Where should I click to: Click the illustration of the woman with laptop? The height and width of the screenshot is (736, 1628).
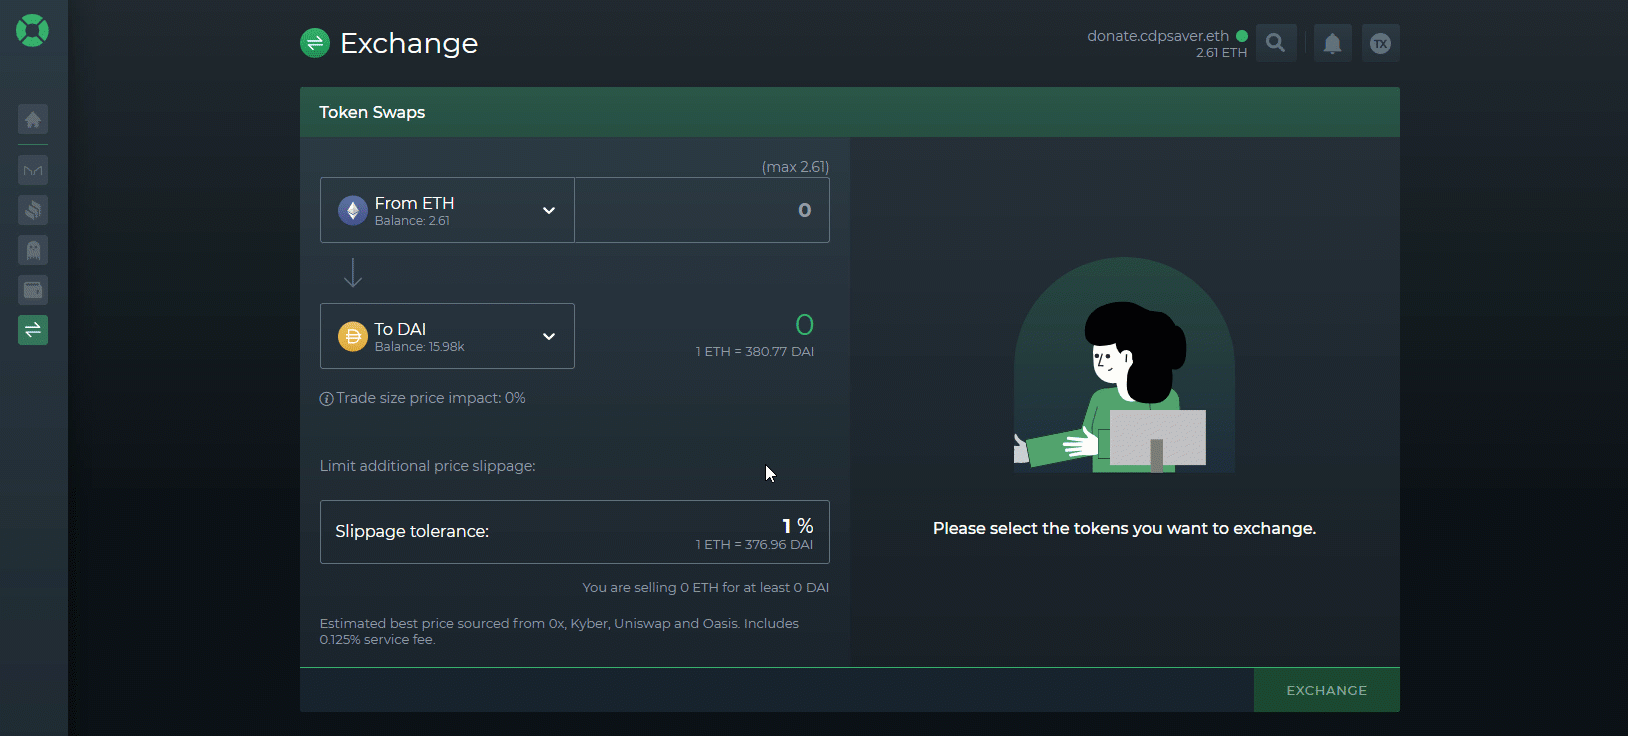point(1124,365)
